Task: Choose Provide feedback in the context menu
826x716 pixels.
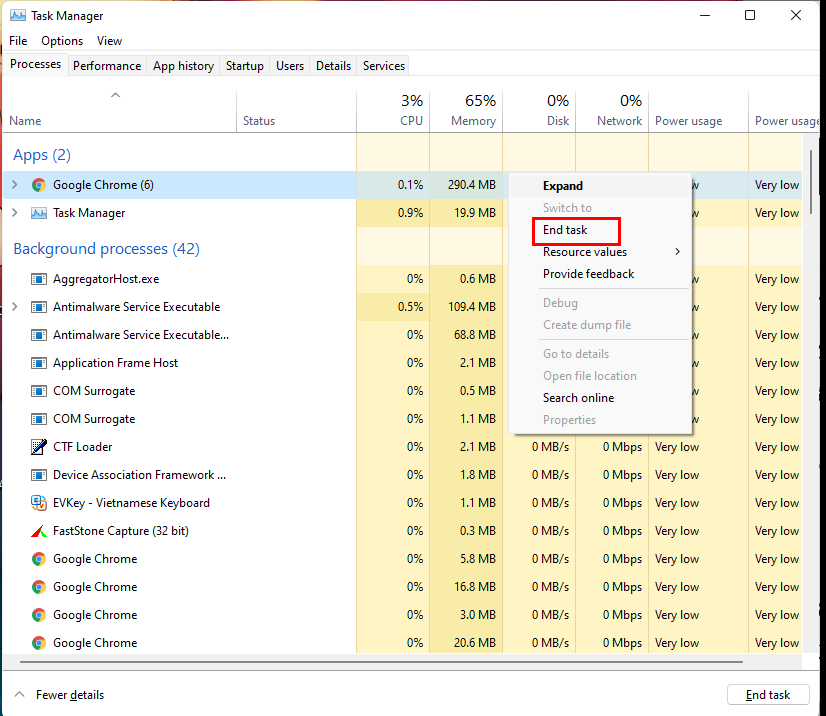Action: click(600, 274)
